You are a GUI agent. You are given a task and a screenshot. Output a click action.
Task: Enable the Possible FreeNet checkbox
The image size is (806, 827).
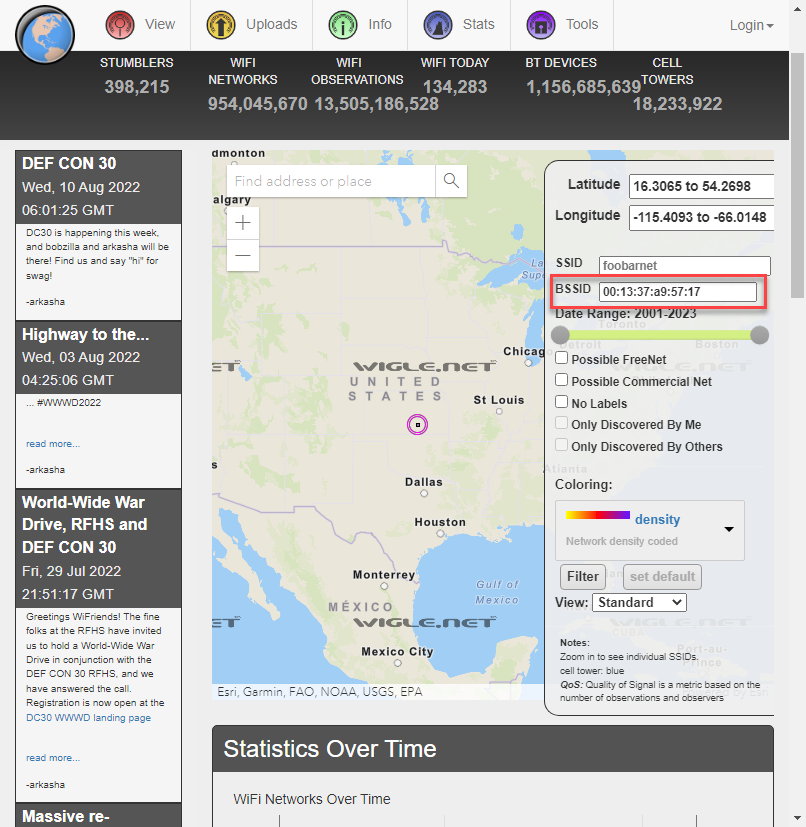[562, 359]
